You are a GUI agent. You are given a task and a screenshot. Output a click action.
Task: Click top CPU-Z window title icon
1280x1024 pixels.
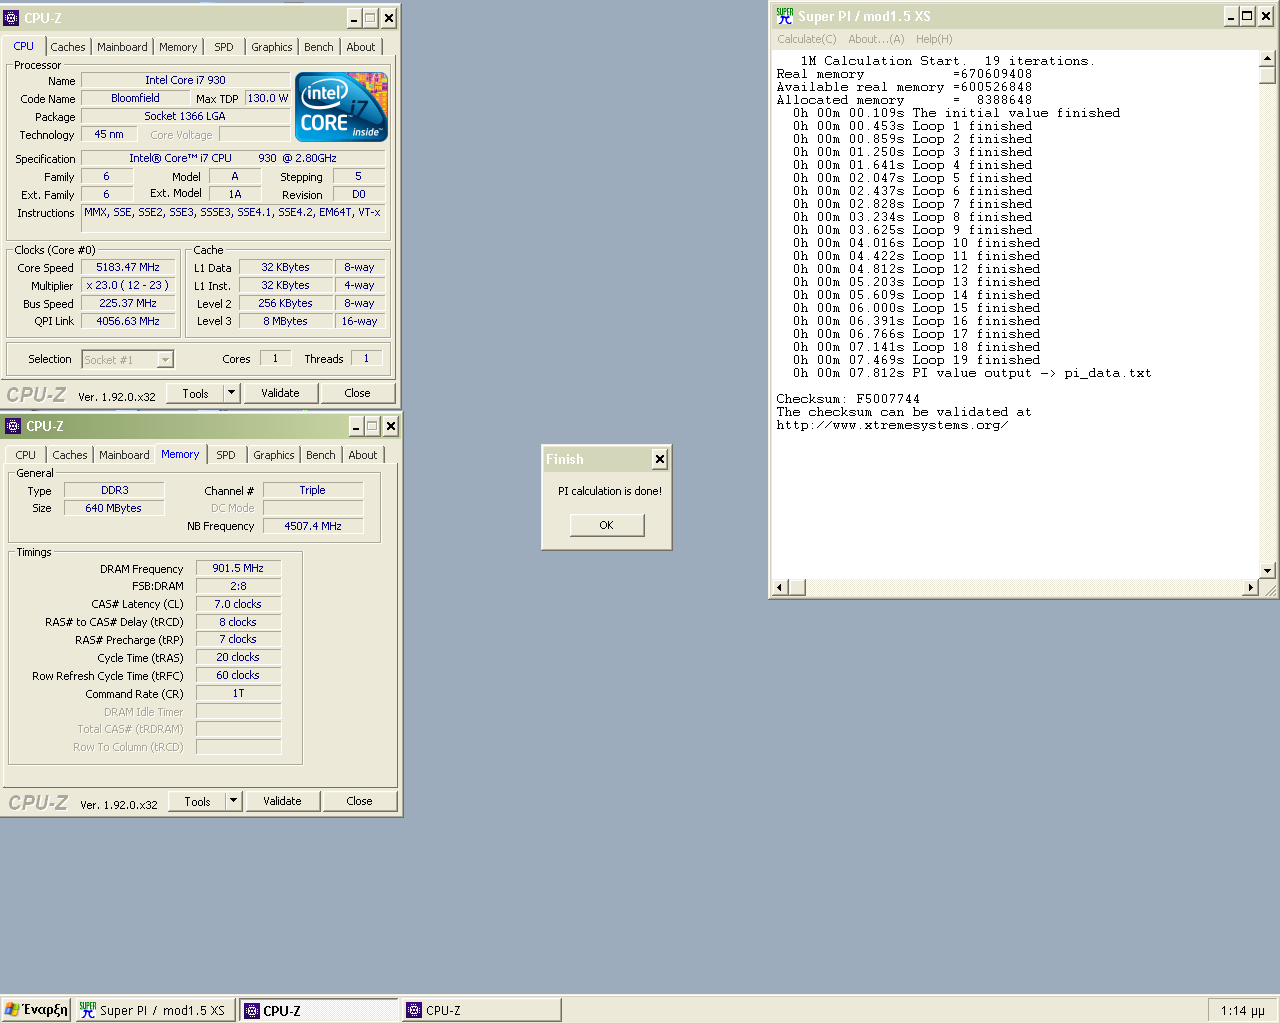[x=11, y=18]
